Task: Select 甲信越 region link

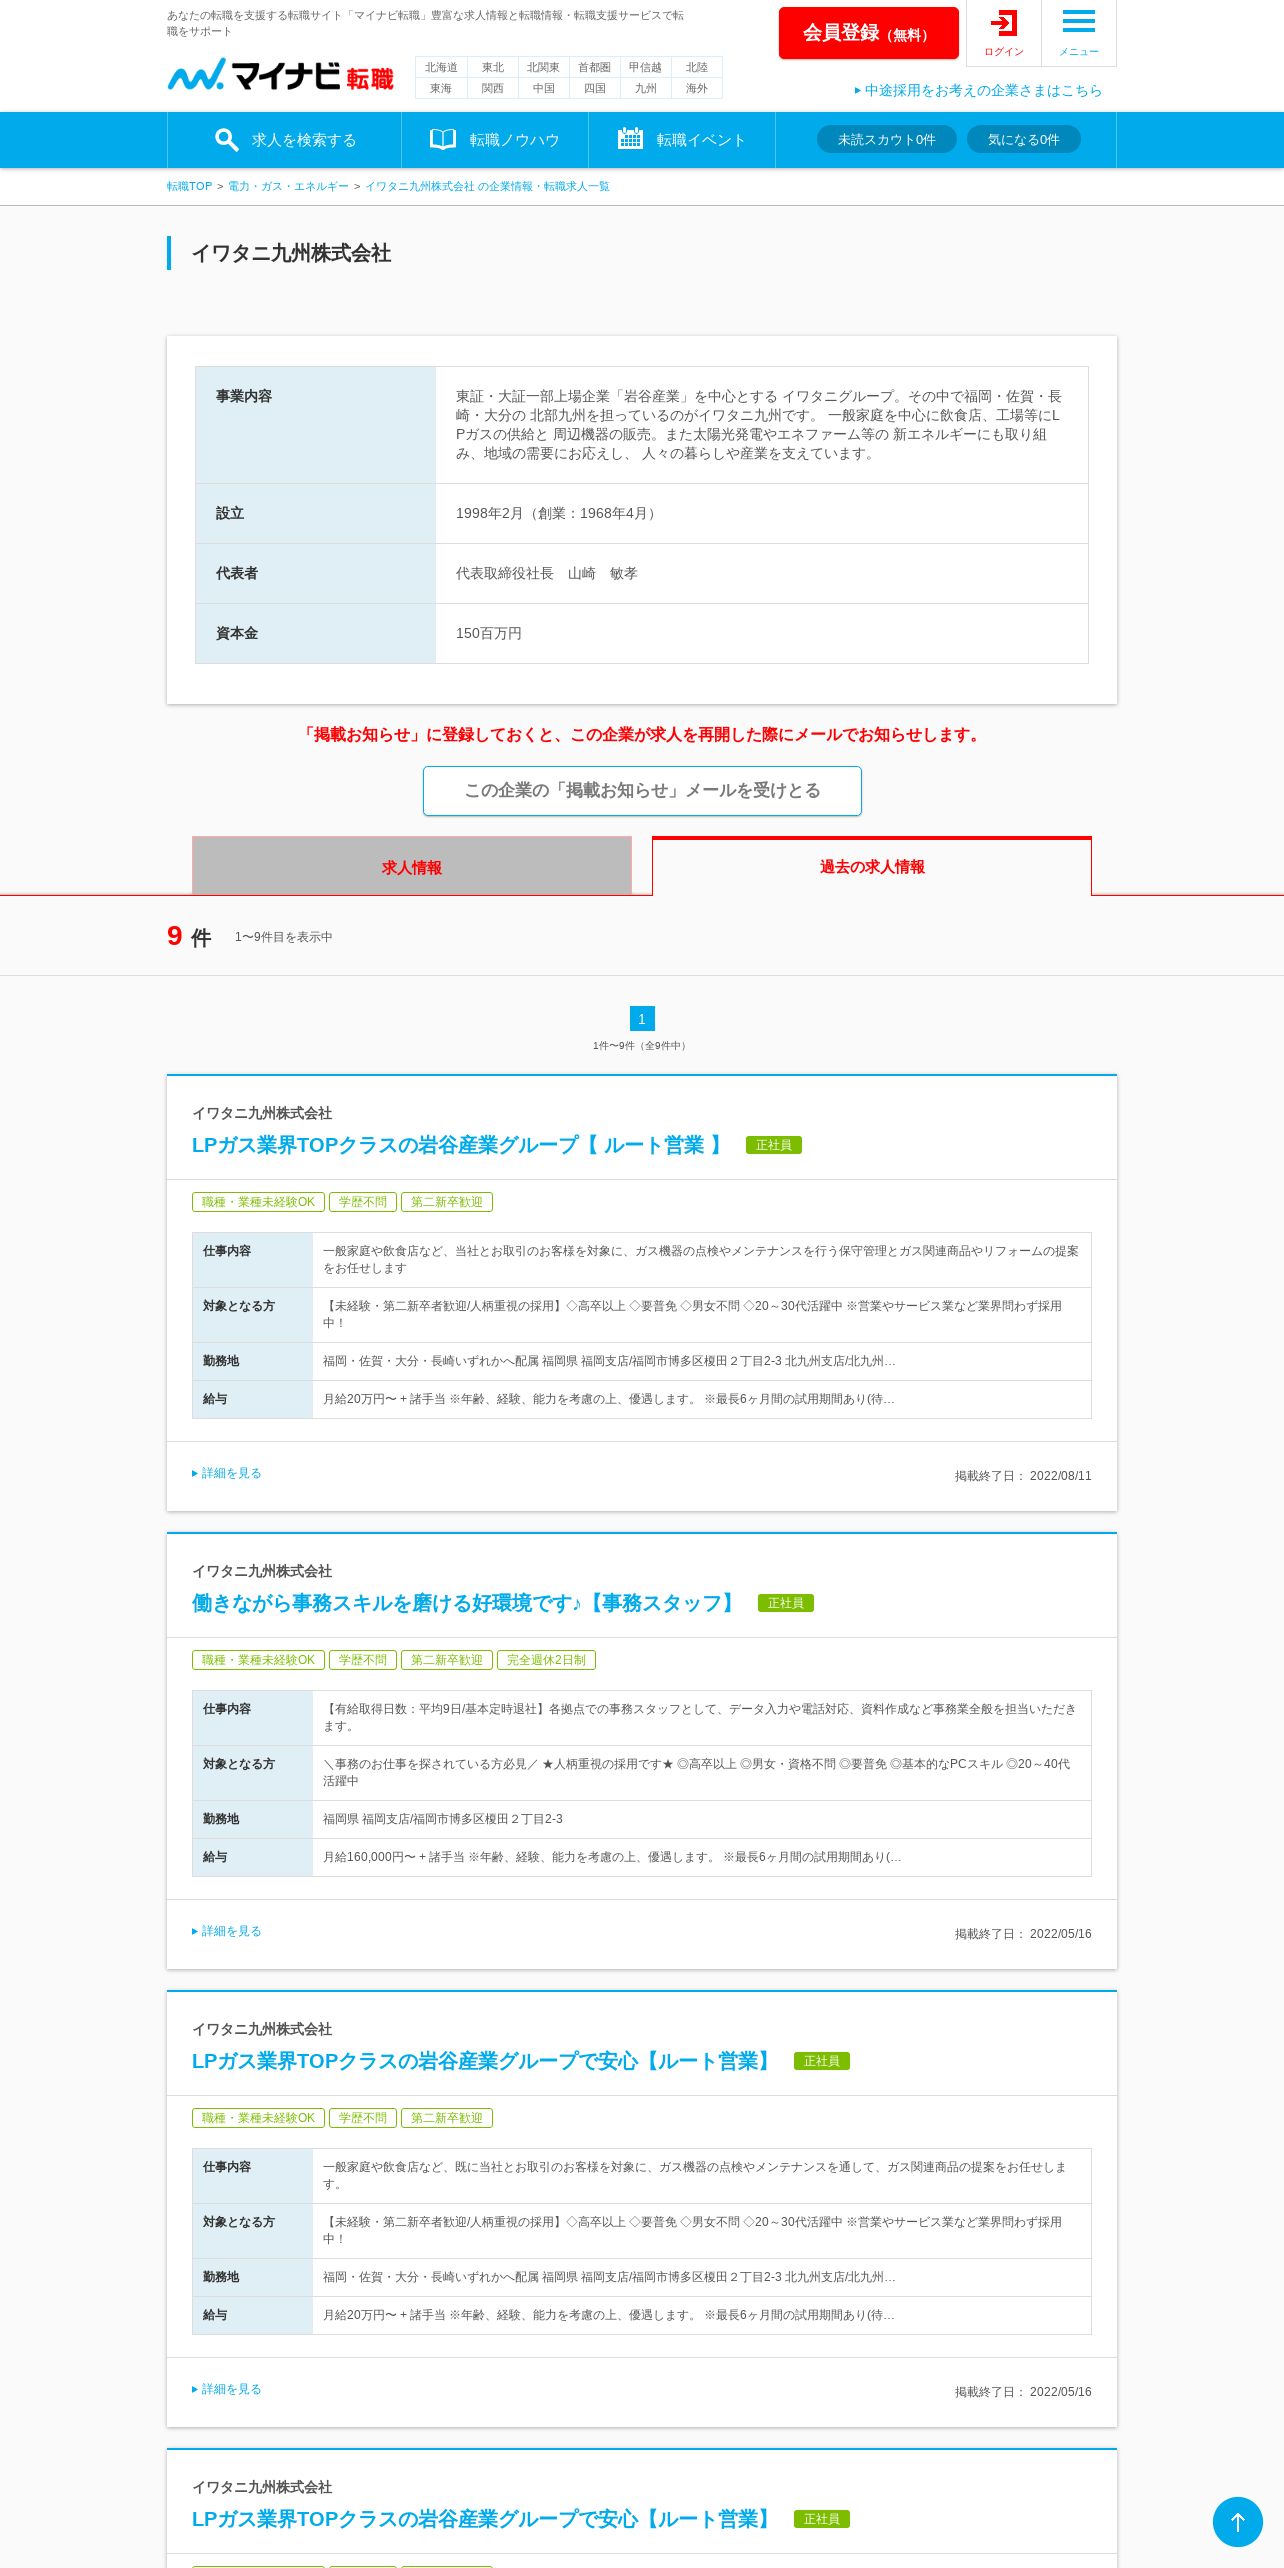Action: (x=645, y=68)
